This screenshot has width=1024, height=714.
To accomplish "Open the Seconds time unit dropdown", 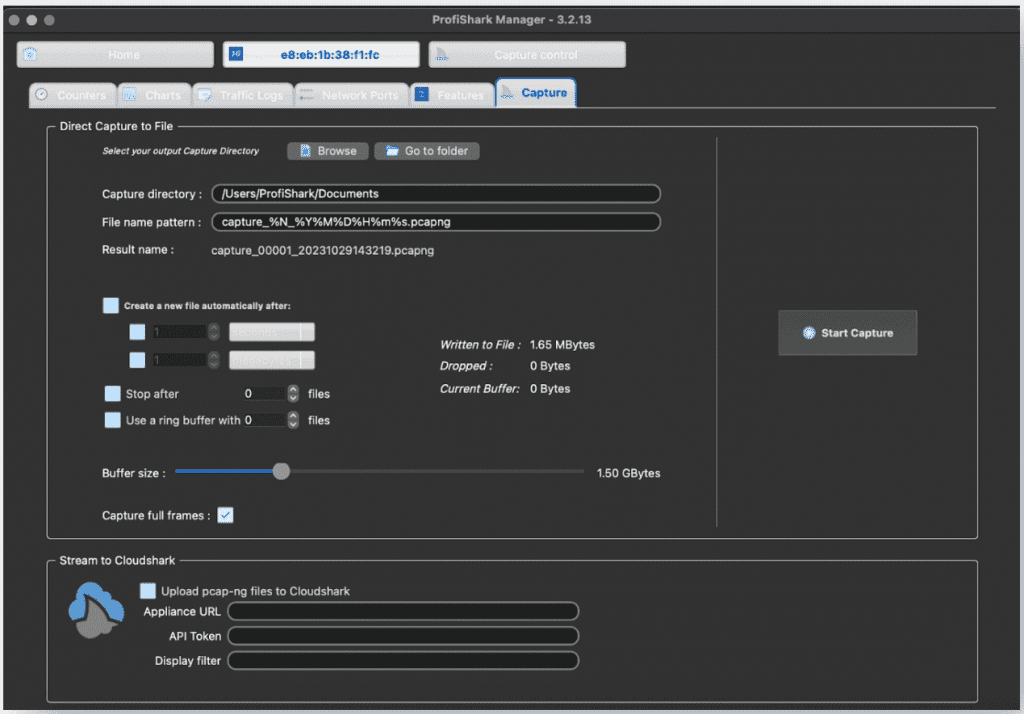I will click(271, 332).
